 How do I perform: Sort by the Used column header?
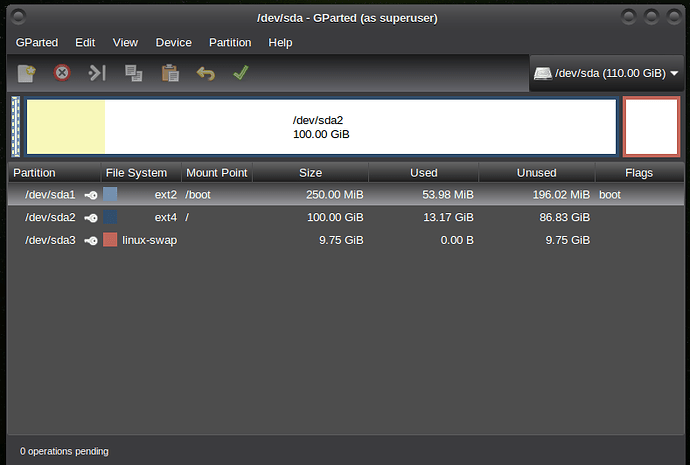423,173
